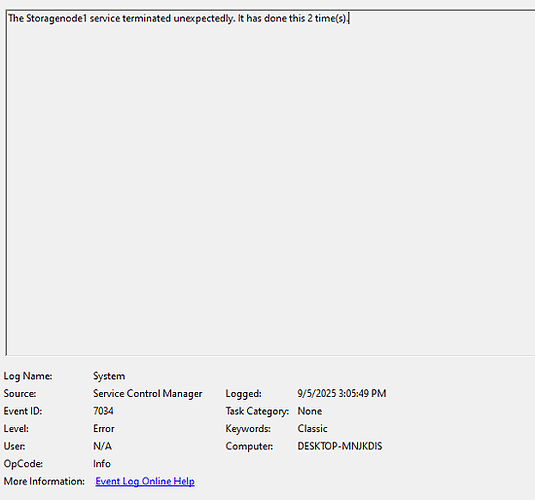Select the Event ID value "7034"
The width and height of the screenshot is (535, 500).
(x=103, y=411)
